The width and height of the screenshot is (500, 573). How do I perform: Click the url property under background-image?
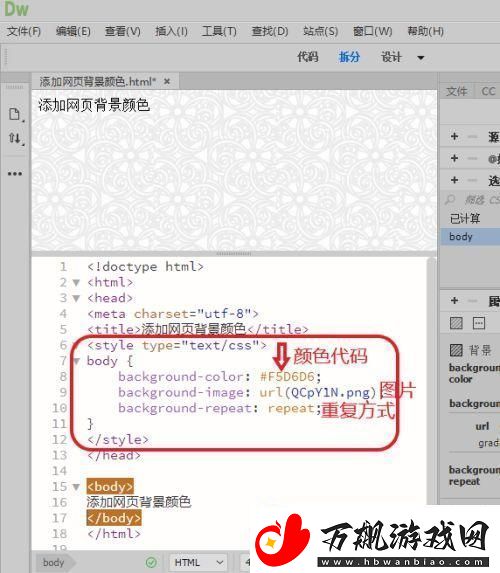click(x=482, y=426)
